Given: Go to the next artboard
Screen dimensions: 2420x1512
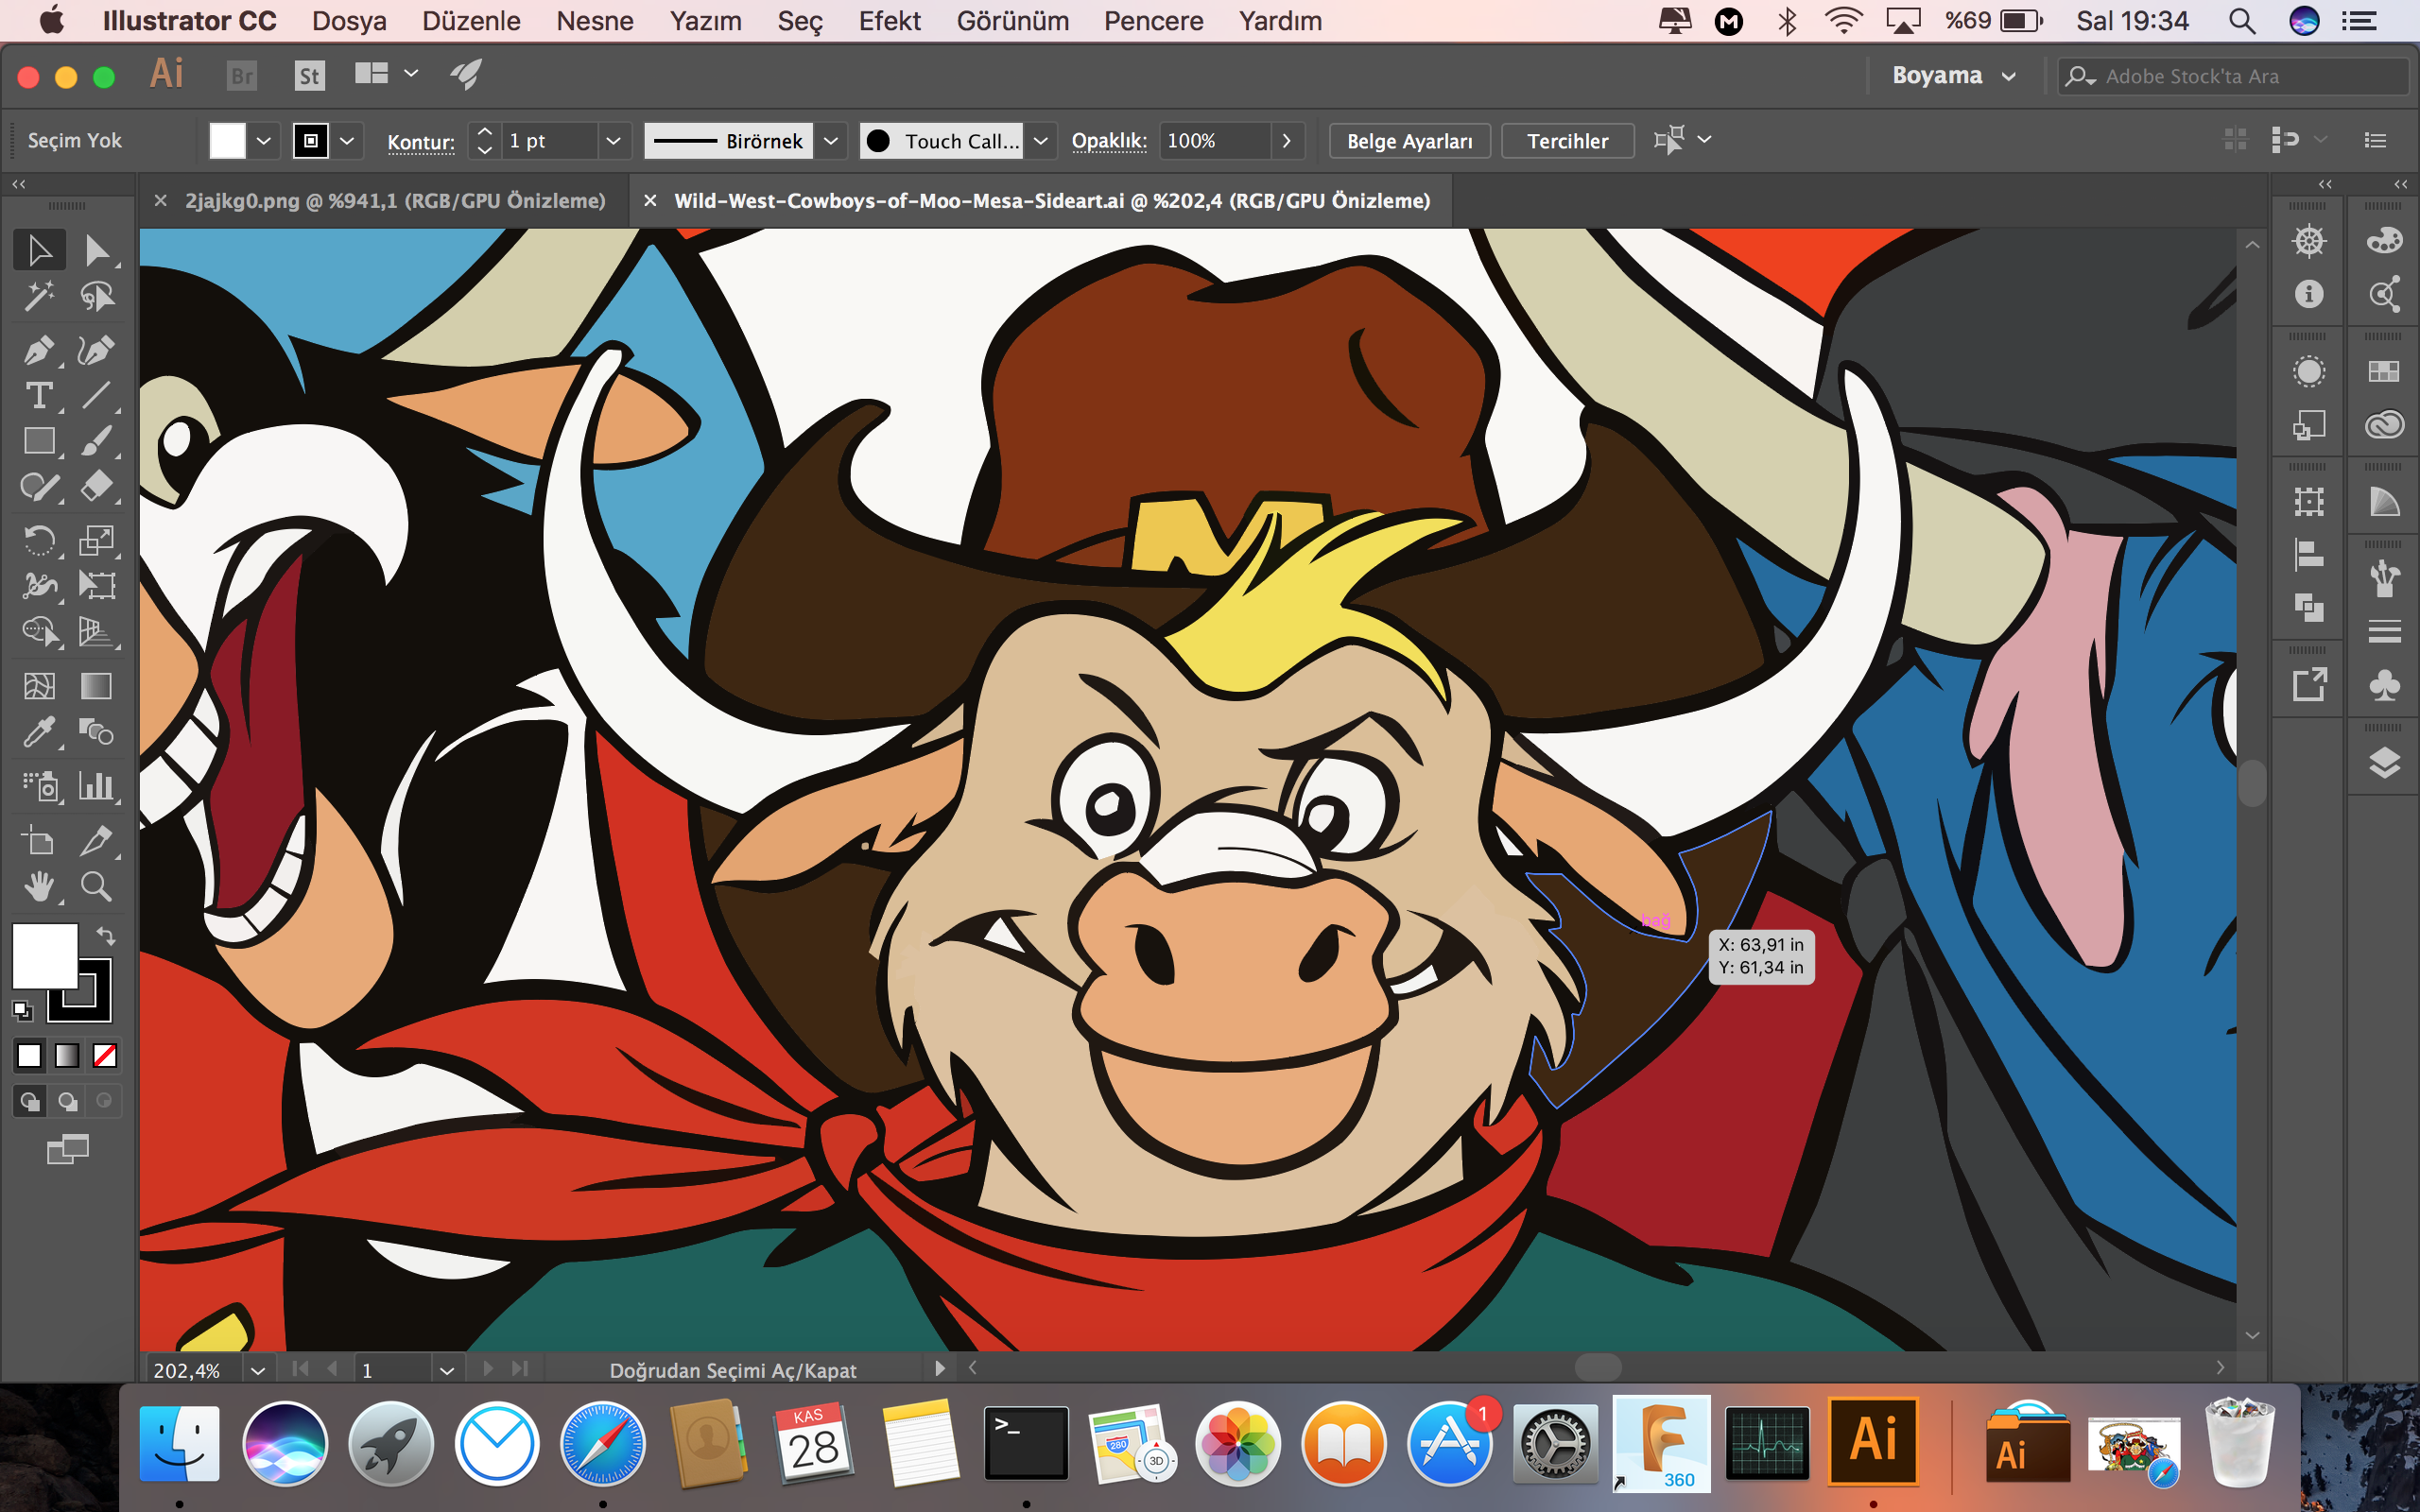Looking at the screenshot, I should point(487,1368).
